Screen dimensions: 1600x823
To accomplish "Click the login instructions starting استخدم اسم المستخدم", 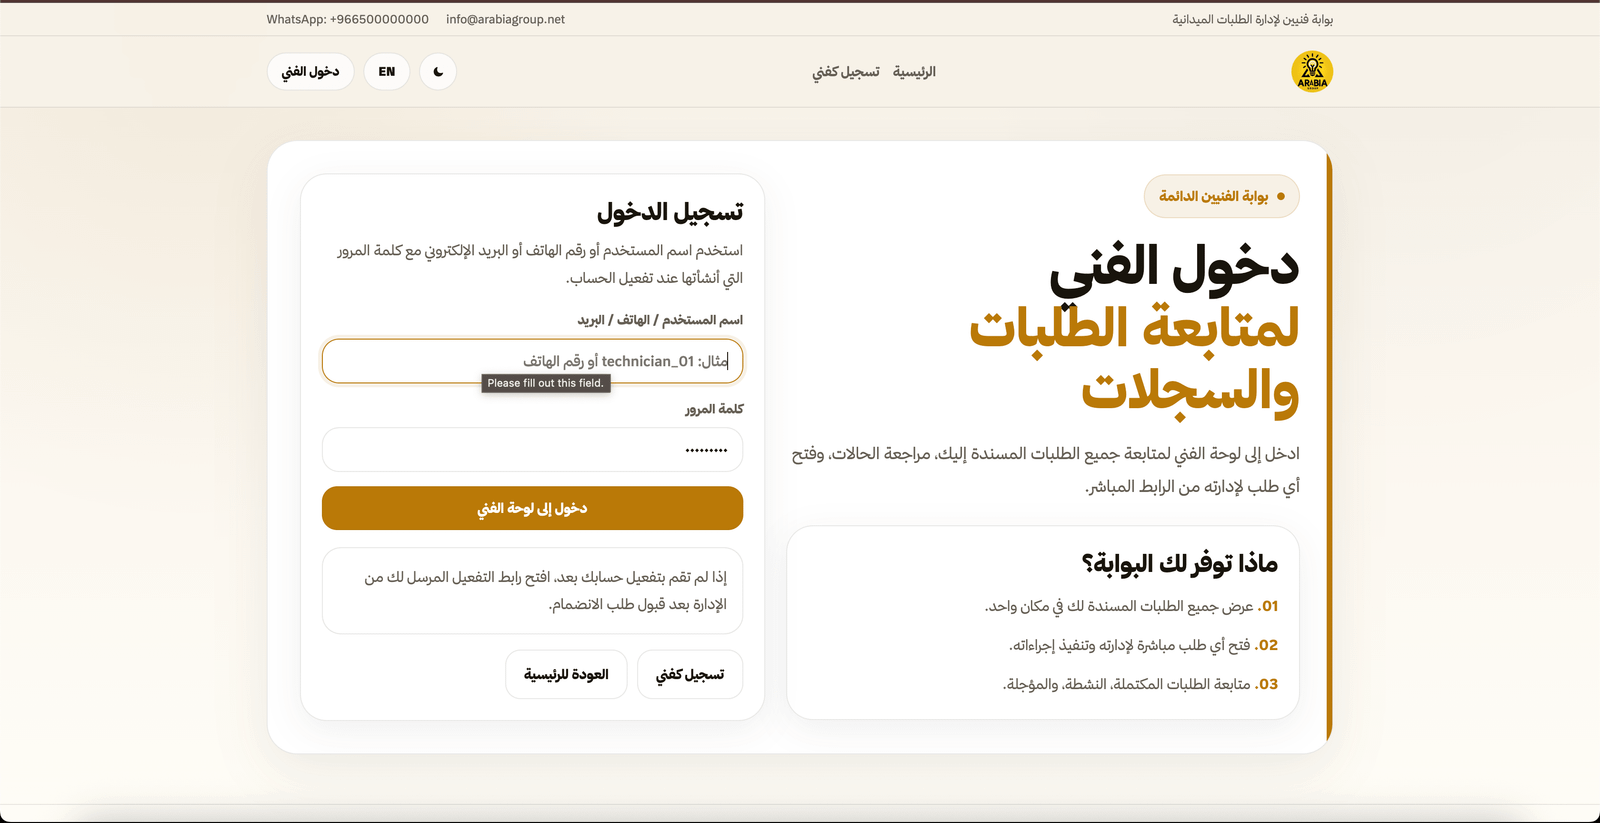I will (x=540, y=264).
